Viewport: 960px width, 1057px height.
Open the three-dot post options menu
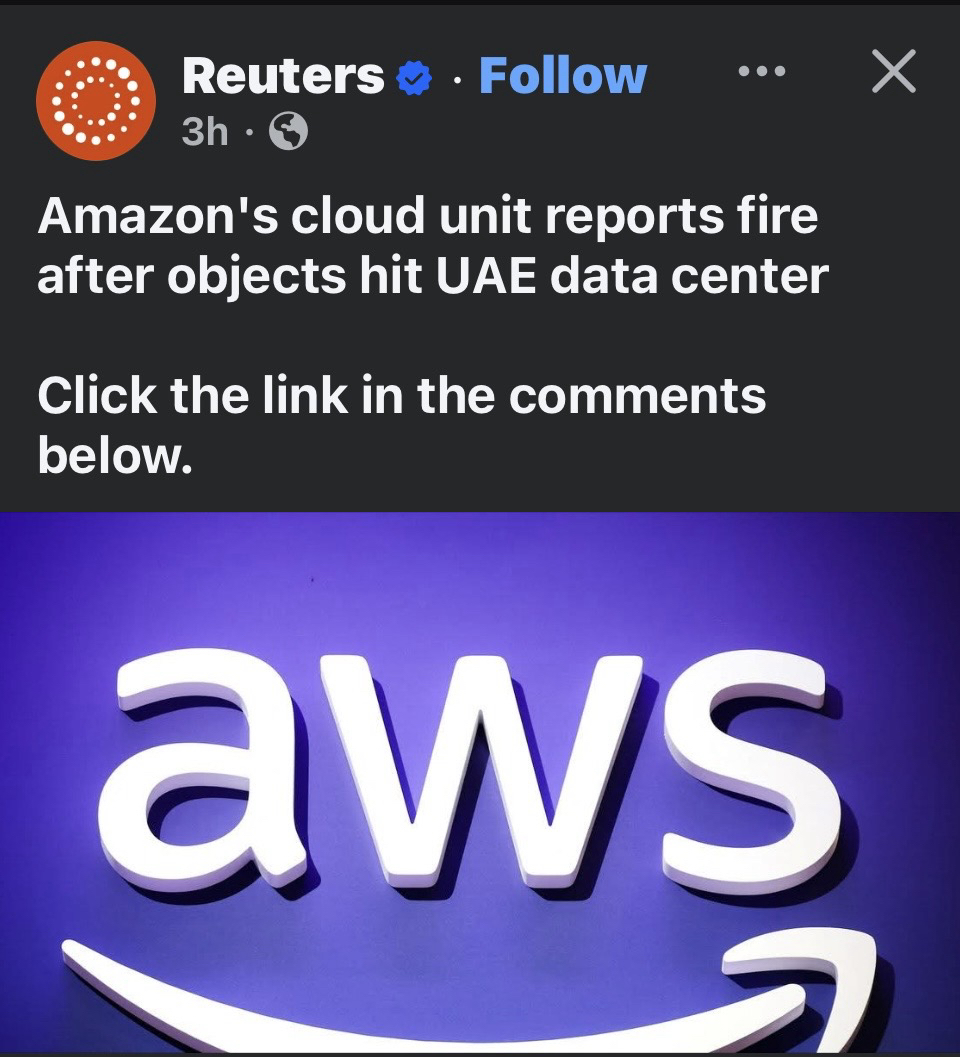click(x=762, y=70)
